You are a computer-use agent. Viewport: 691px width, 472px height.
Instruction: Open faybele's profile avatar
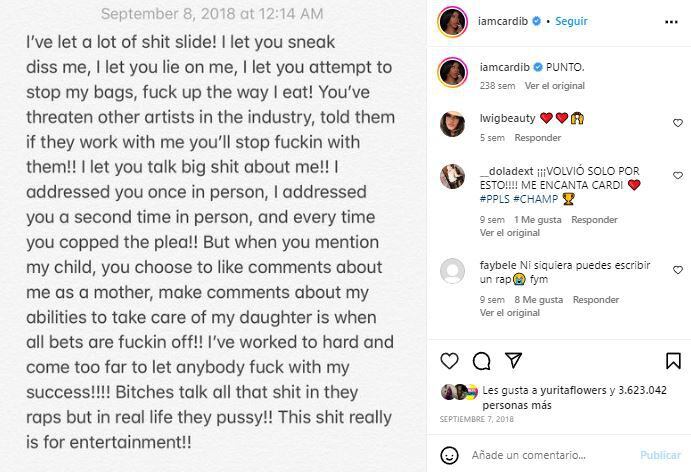click(452, 271)
